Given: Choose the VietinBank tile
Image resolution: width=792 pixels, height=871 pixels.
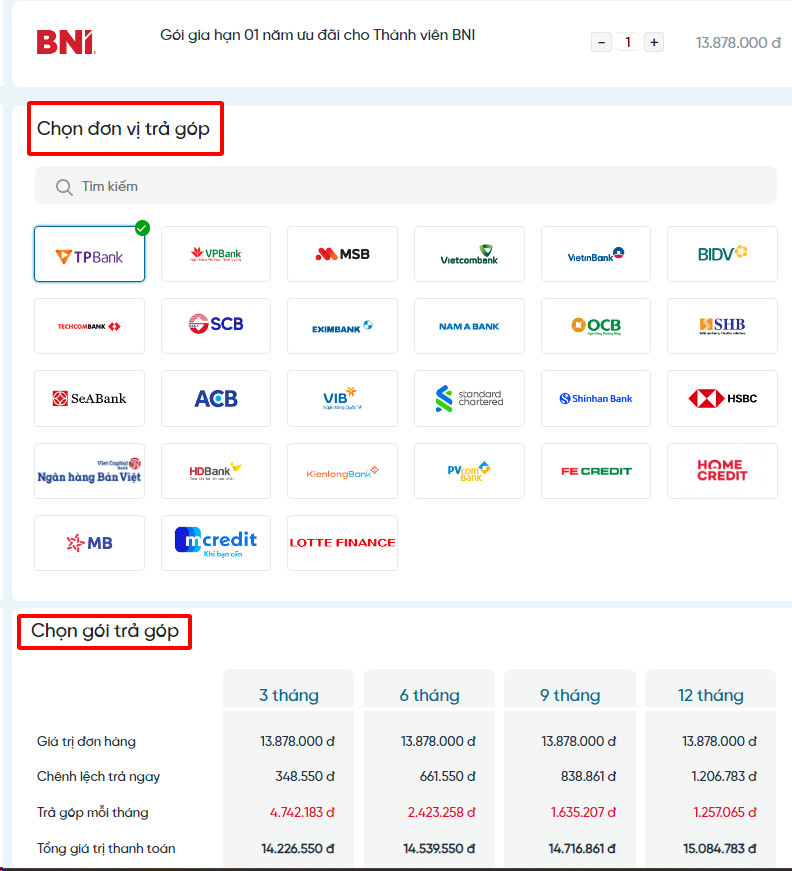Looking at the screenshot, I should pyautogui.click(x=596, y=254).
